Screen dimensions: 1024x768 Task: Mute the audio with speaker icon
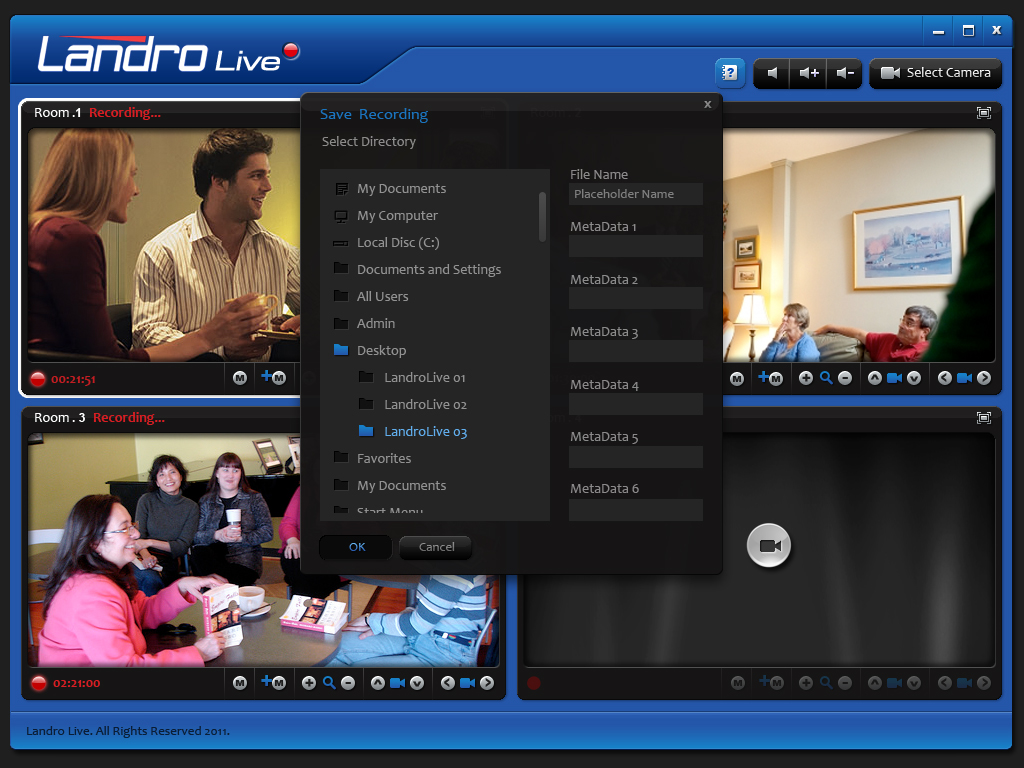click(772, 73)
